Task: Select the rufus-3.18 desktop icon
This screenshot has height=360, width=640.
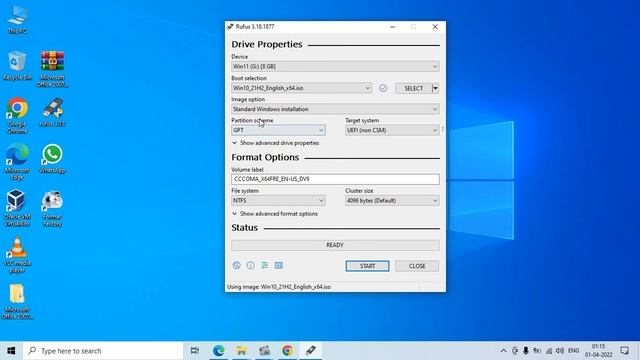Action: click(x=52, y=112)
